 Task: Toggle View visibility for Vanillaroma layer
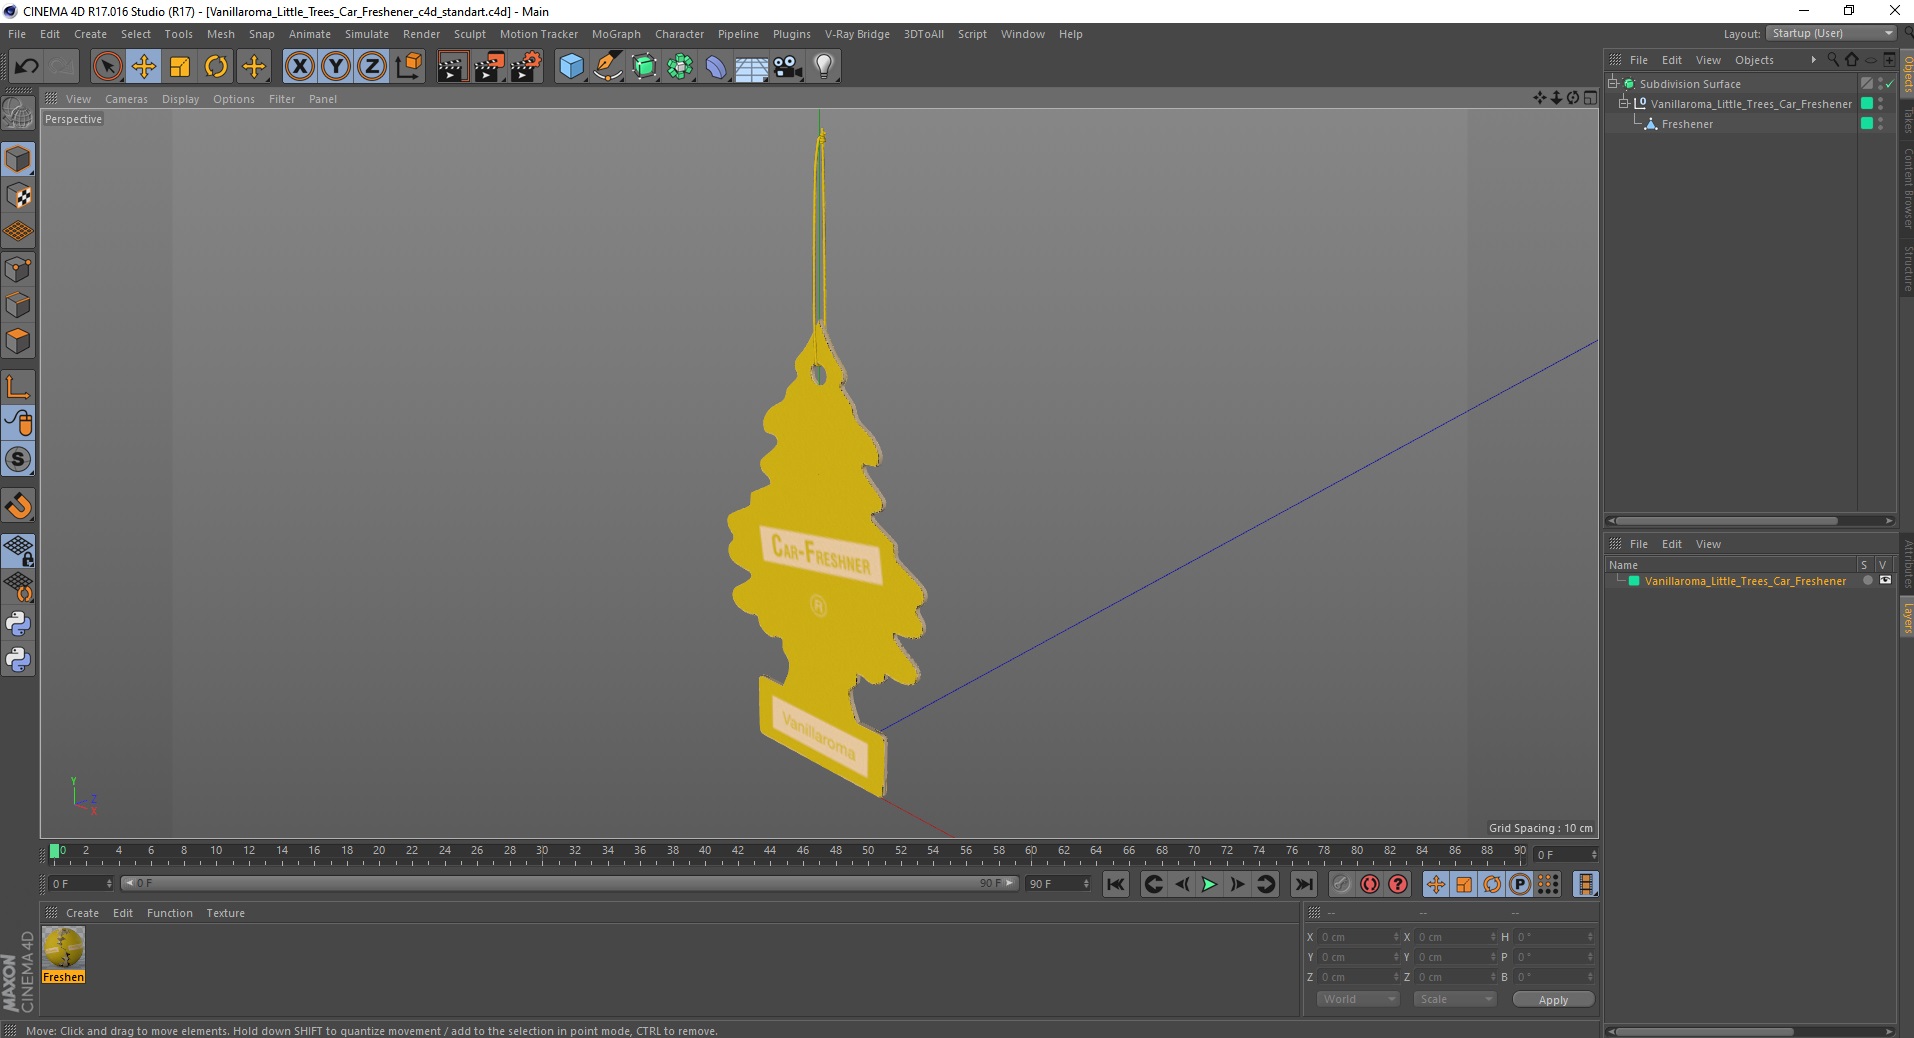click(x=1885, y=580)
